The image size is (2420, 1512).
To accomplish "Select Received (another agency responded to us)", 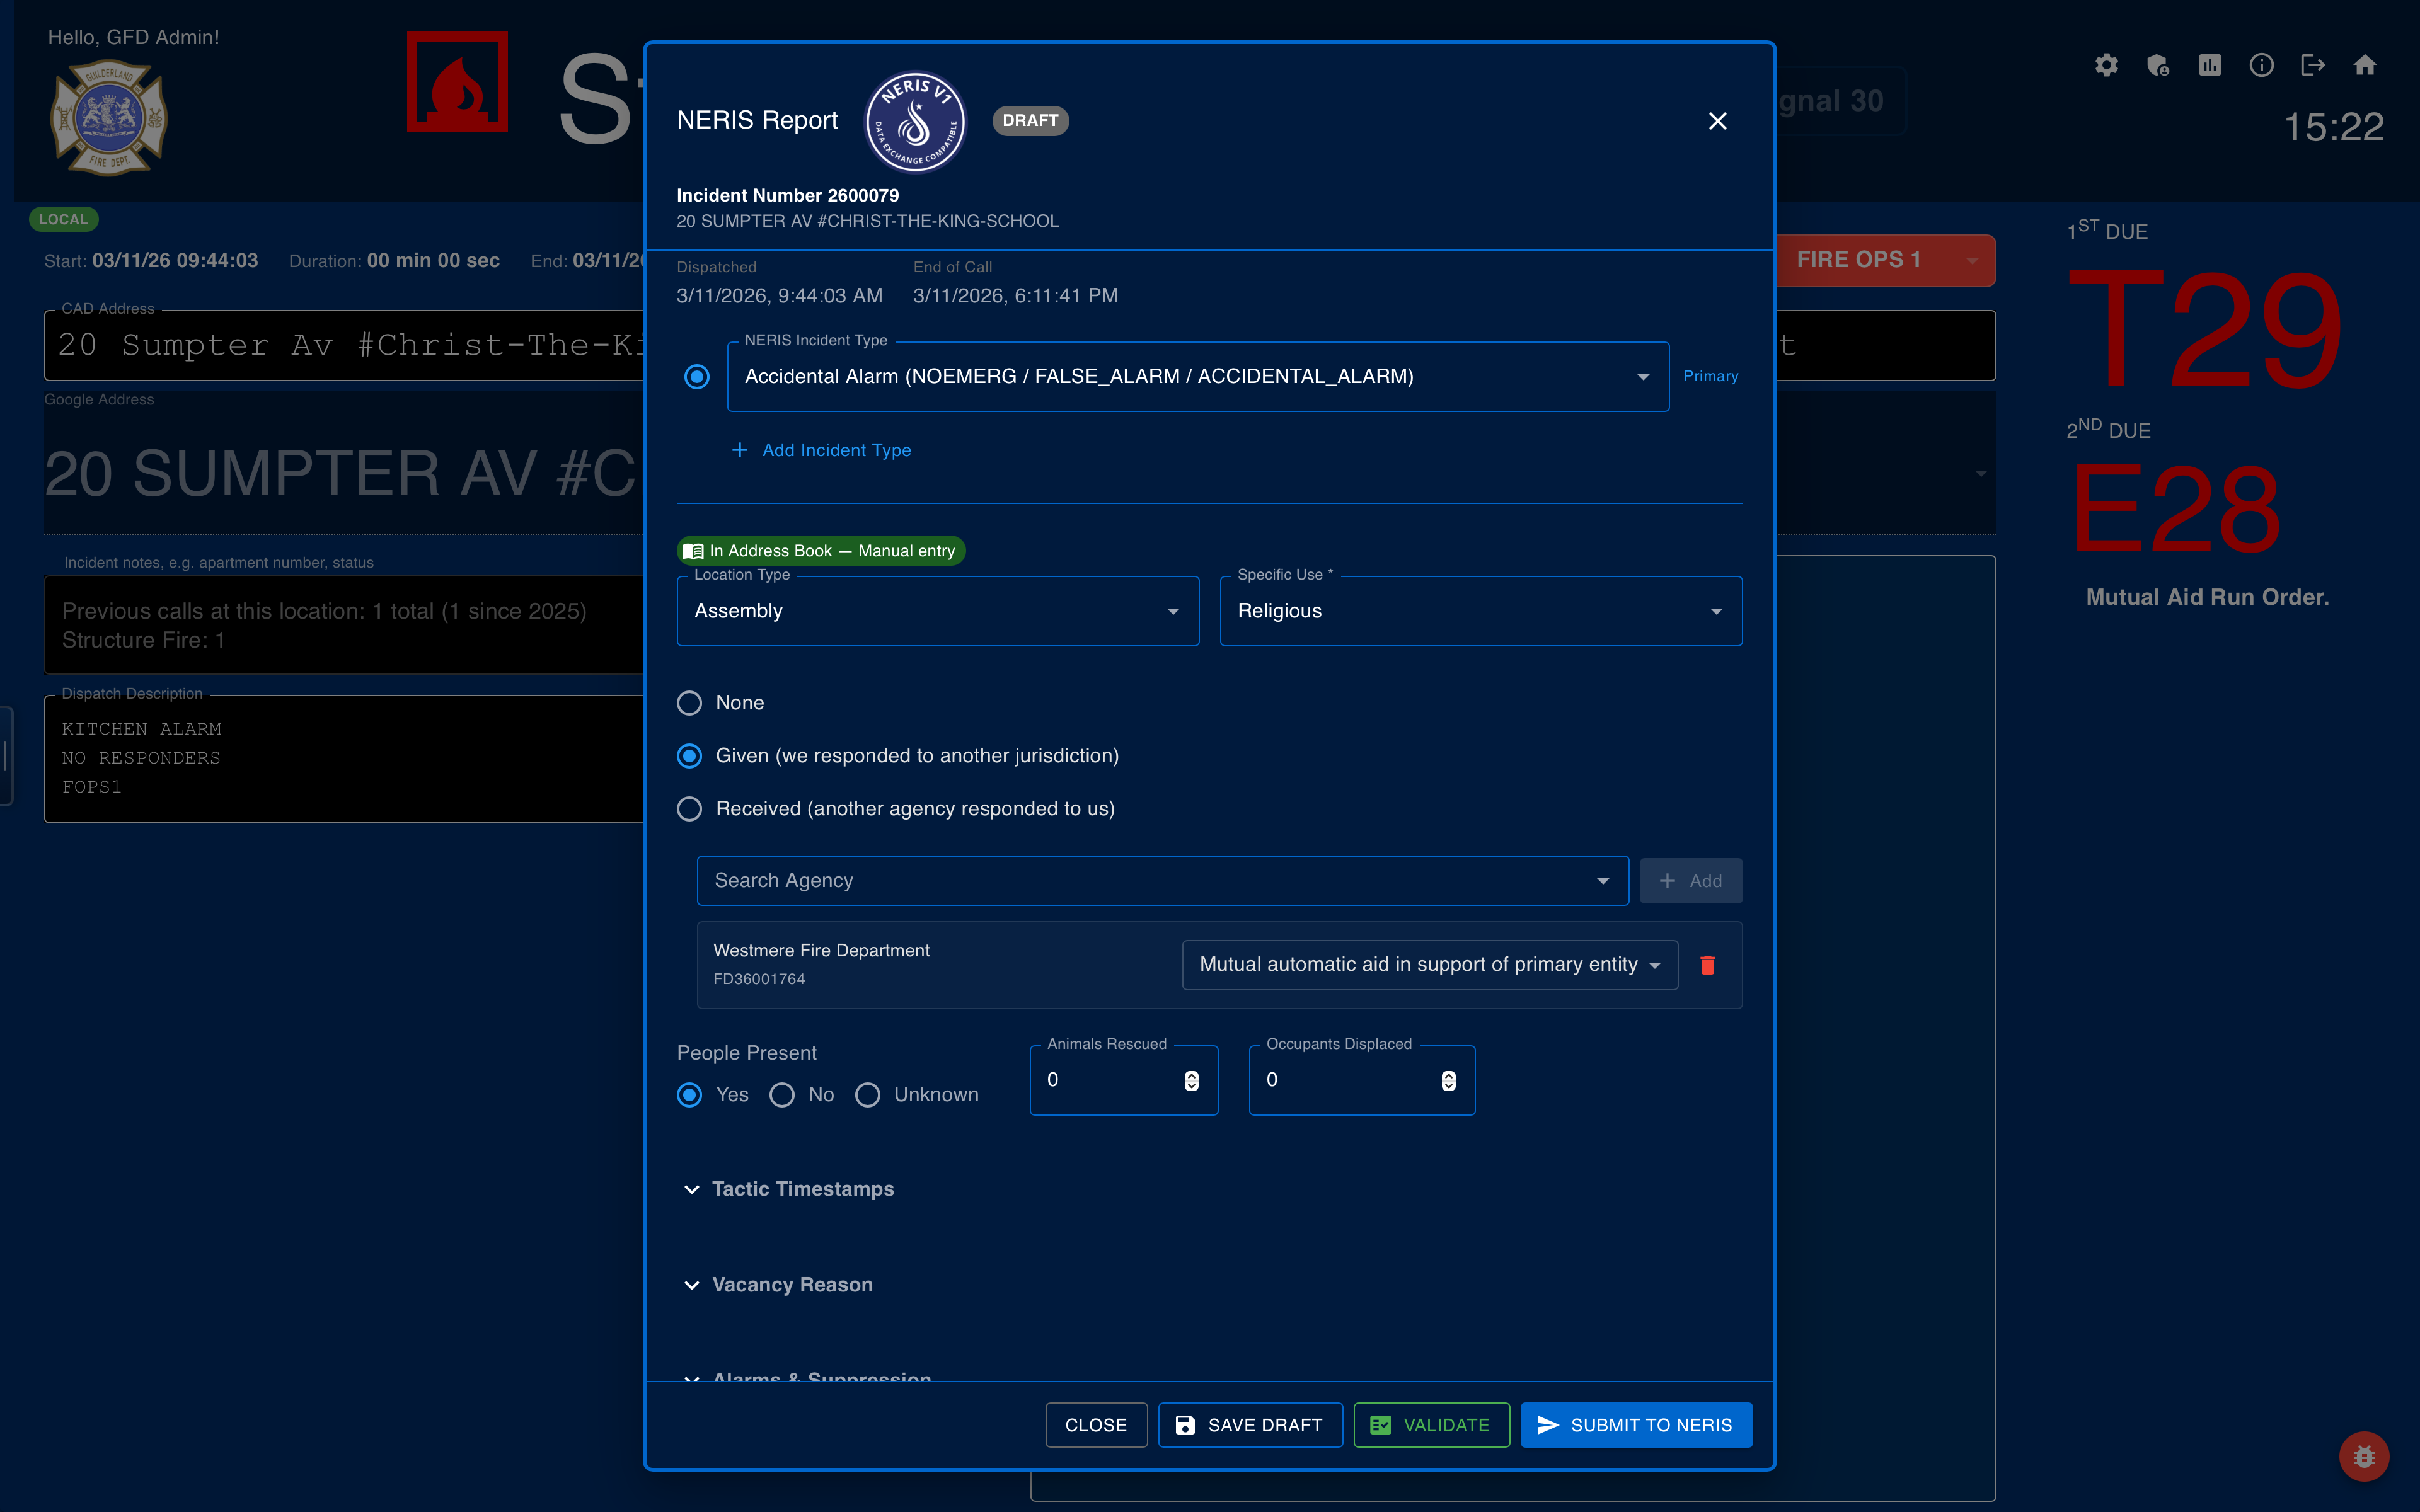I will coord(689,809).
